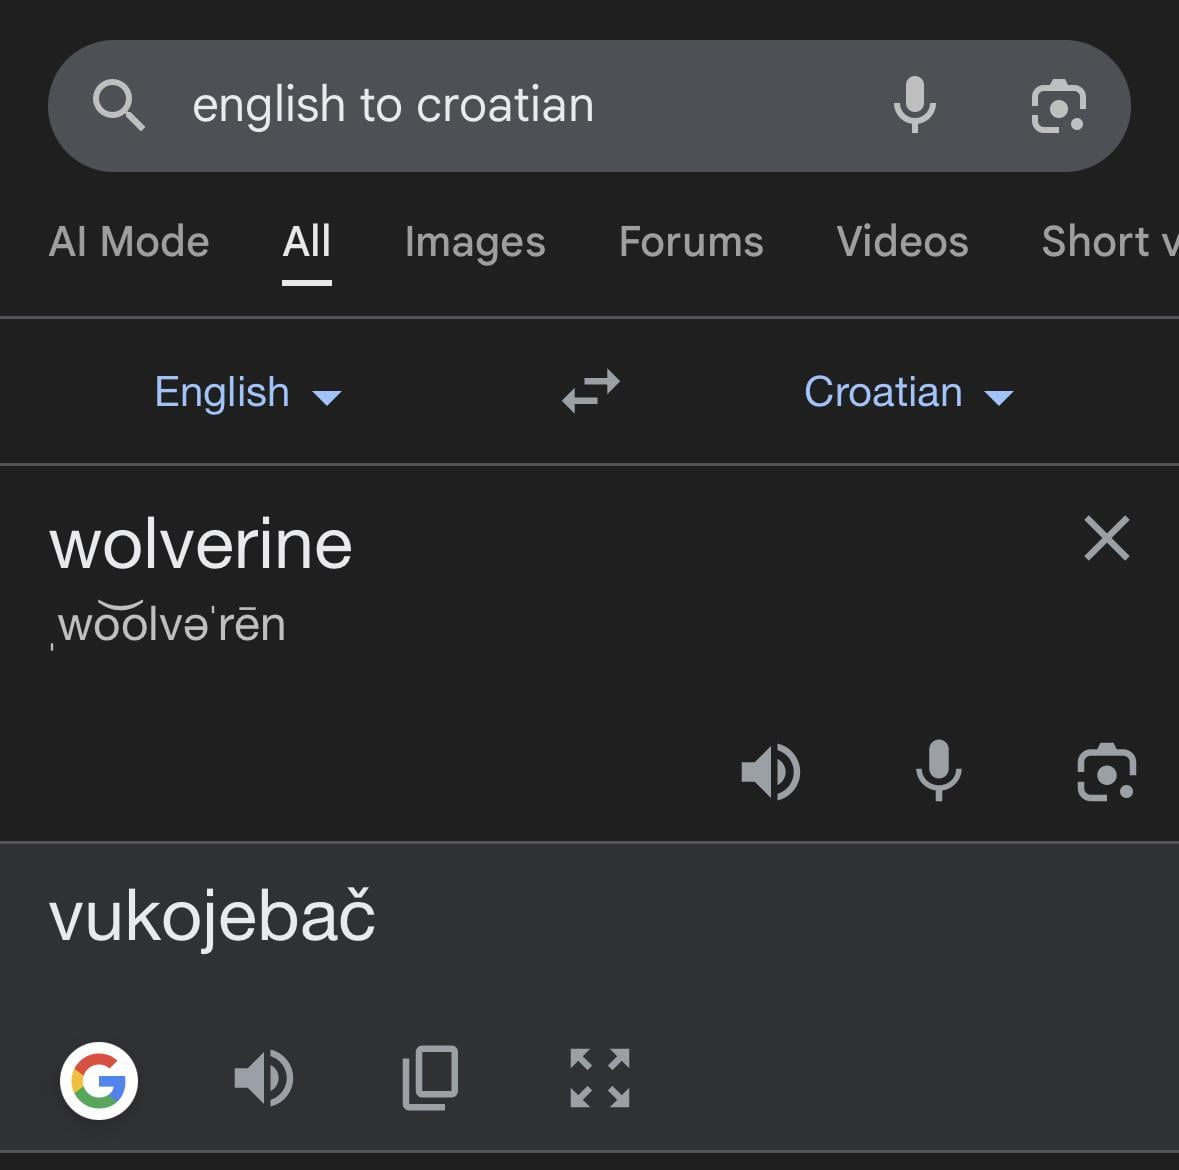Open the Croatian target language dropdown
The height and width of the screenshot is (1170, 1179).
pyautogui.click(x=908, y=392)
